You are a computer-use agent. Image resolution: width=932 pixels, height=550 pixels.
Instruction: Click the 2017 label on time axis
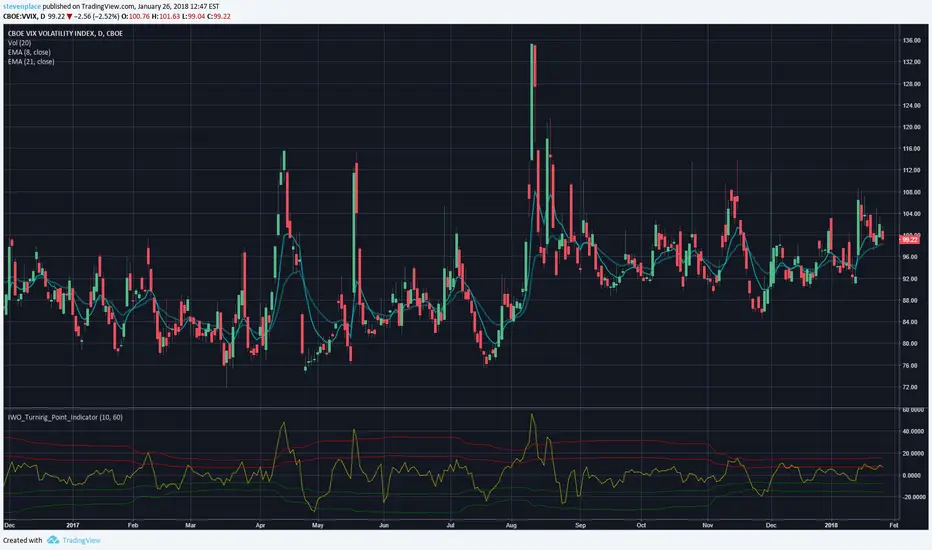73,525
